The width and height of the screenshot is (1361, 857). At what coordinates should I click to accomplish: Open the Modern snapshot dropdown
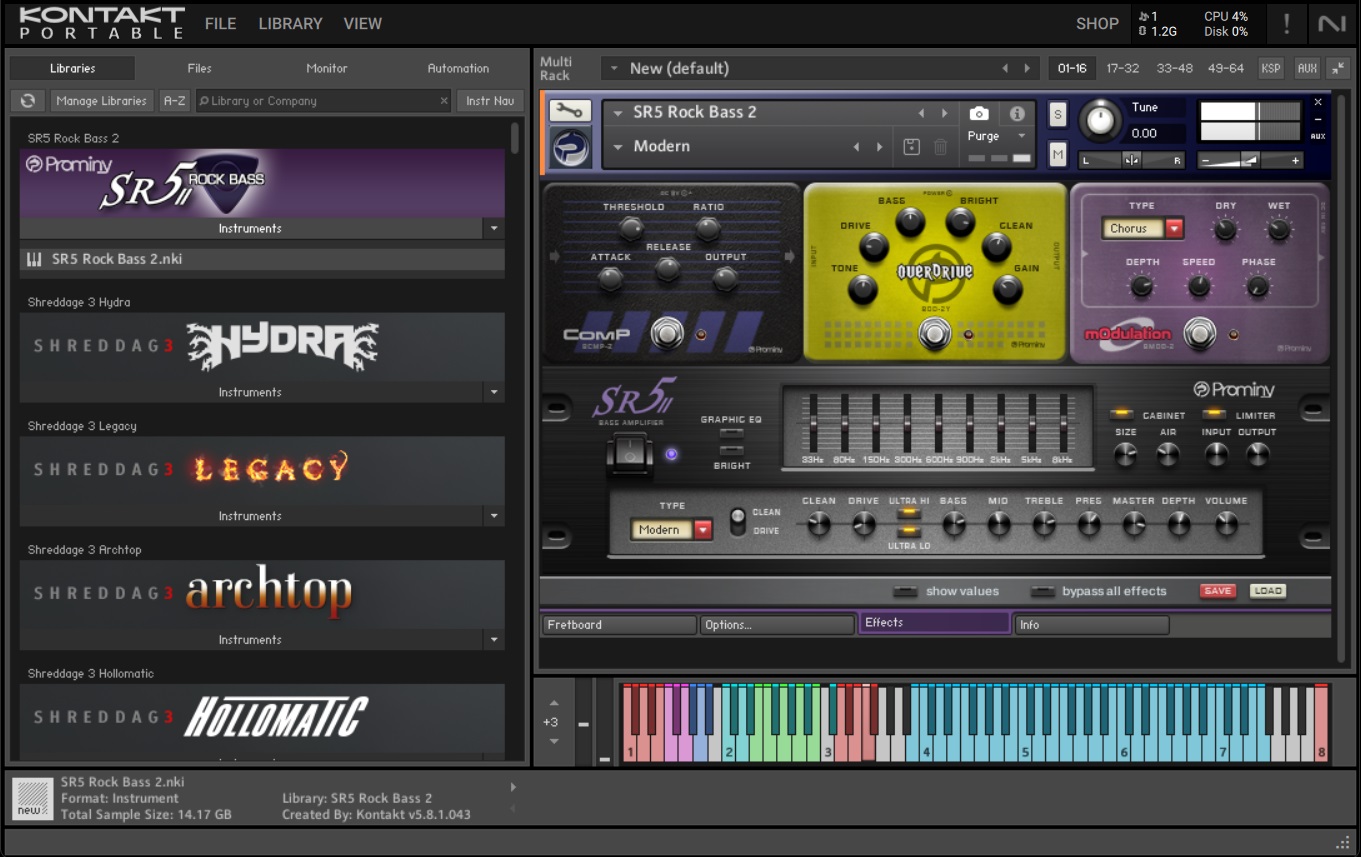(x=619, y=147)
